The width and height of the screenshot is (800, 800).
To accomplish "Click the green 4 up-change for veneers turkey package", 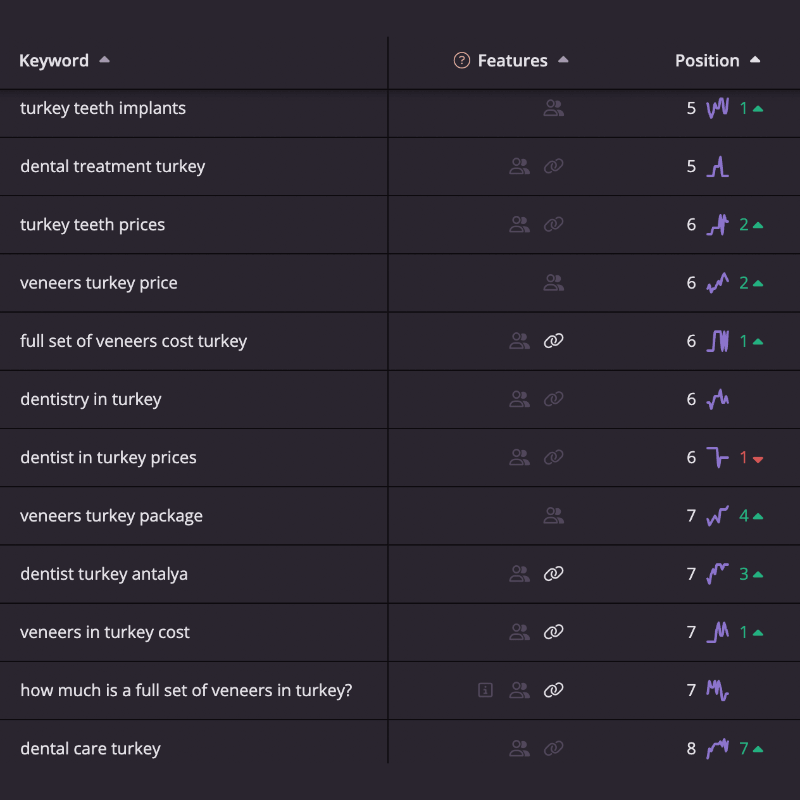I will click(x=752, y=516).
